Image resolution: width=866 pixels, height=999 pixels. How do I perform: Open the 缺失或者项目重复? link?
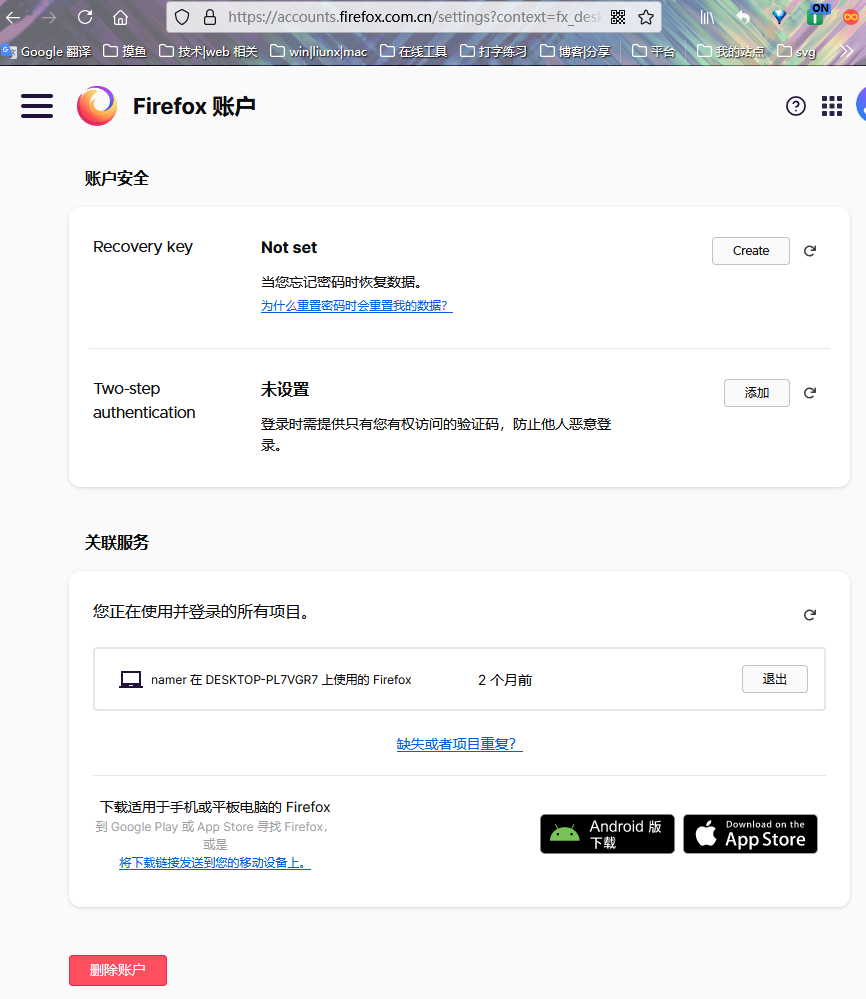(x=459, y=744)
